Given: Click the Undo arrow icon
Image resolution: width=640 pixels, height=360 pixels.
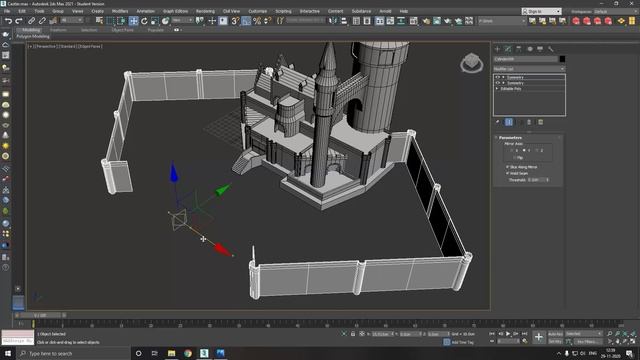Looking at the screenshot, I should click(x=8, y=21).
